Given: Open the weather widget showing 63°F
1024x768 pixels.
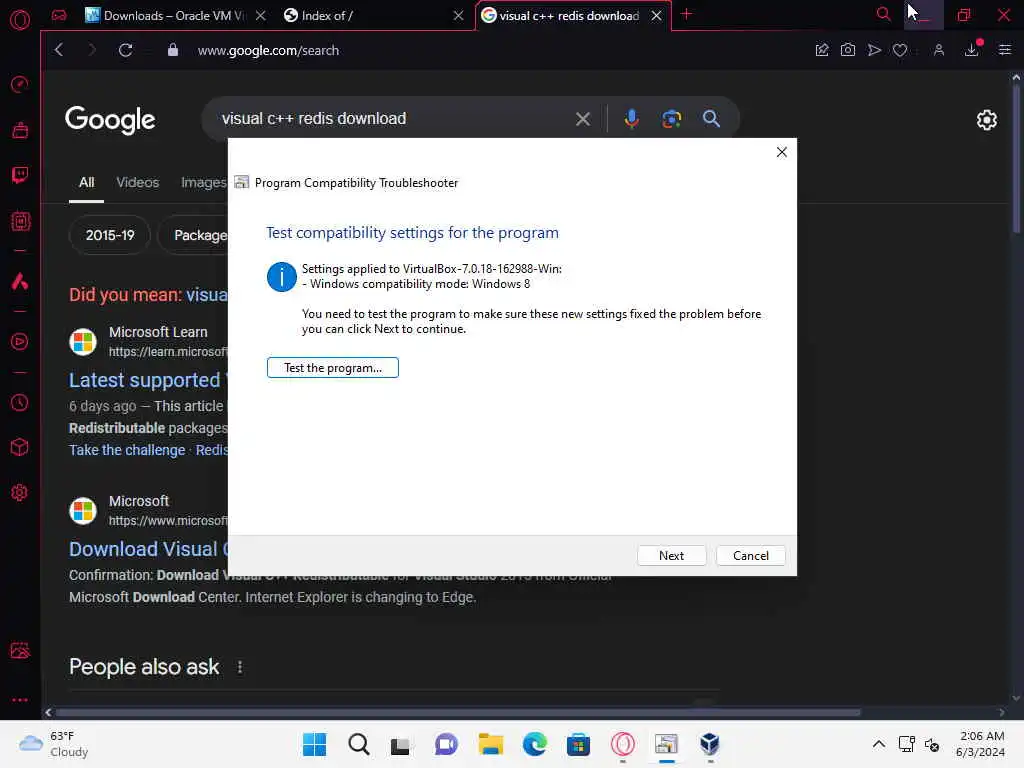Looking at the screenshot, I should click(54, 744).
